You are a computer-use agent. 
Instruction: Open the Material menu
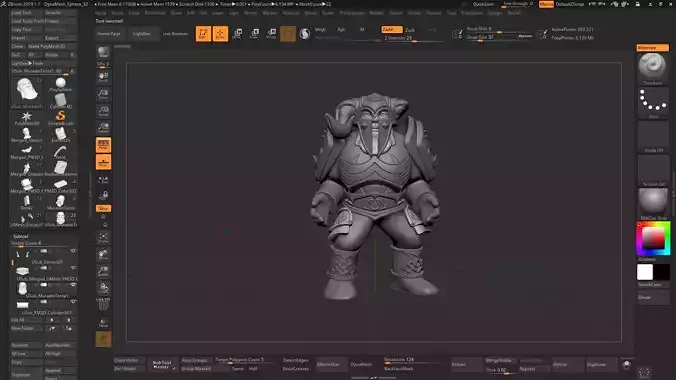click(291, 13)
